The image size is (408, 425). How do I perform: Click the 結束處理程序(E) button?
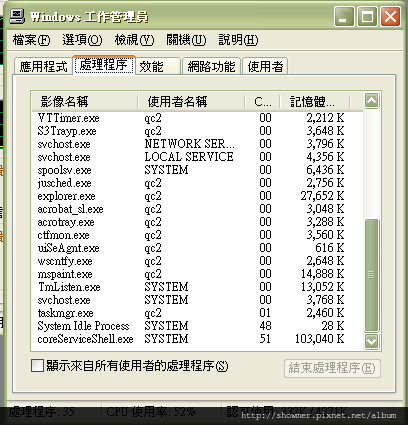332,368
